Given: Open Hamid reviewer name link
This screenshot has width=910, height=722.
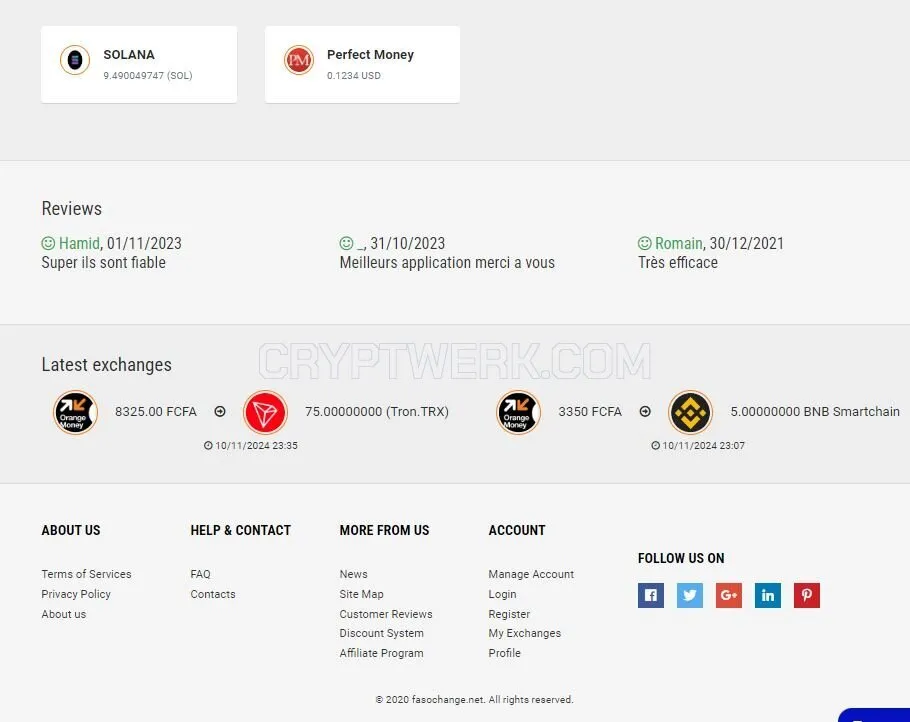Looking at the screenshot, I should click(x=80, y=243).
